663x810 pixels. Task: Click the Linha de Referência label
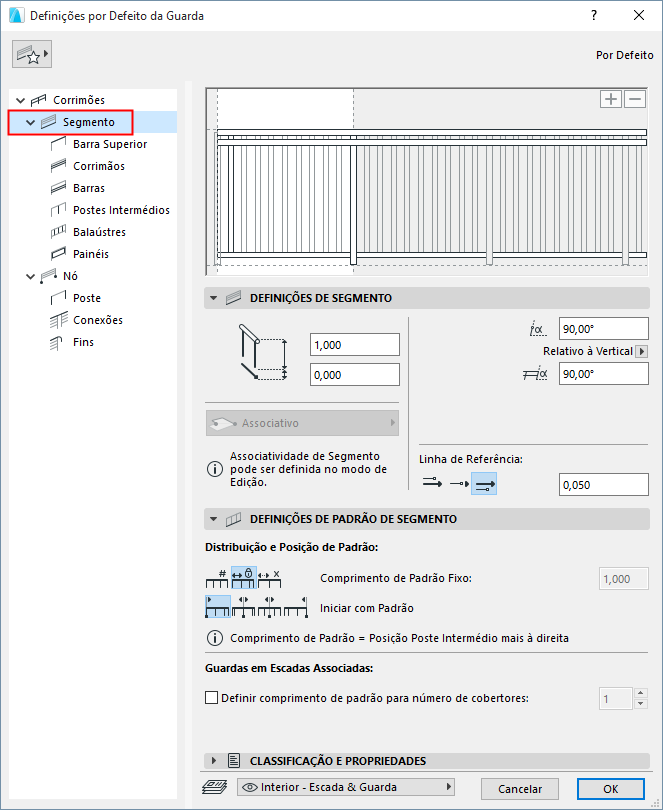point(471,459)
